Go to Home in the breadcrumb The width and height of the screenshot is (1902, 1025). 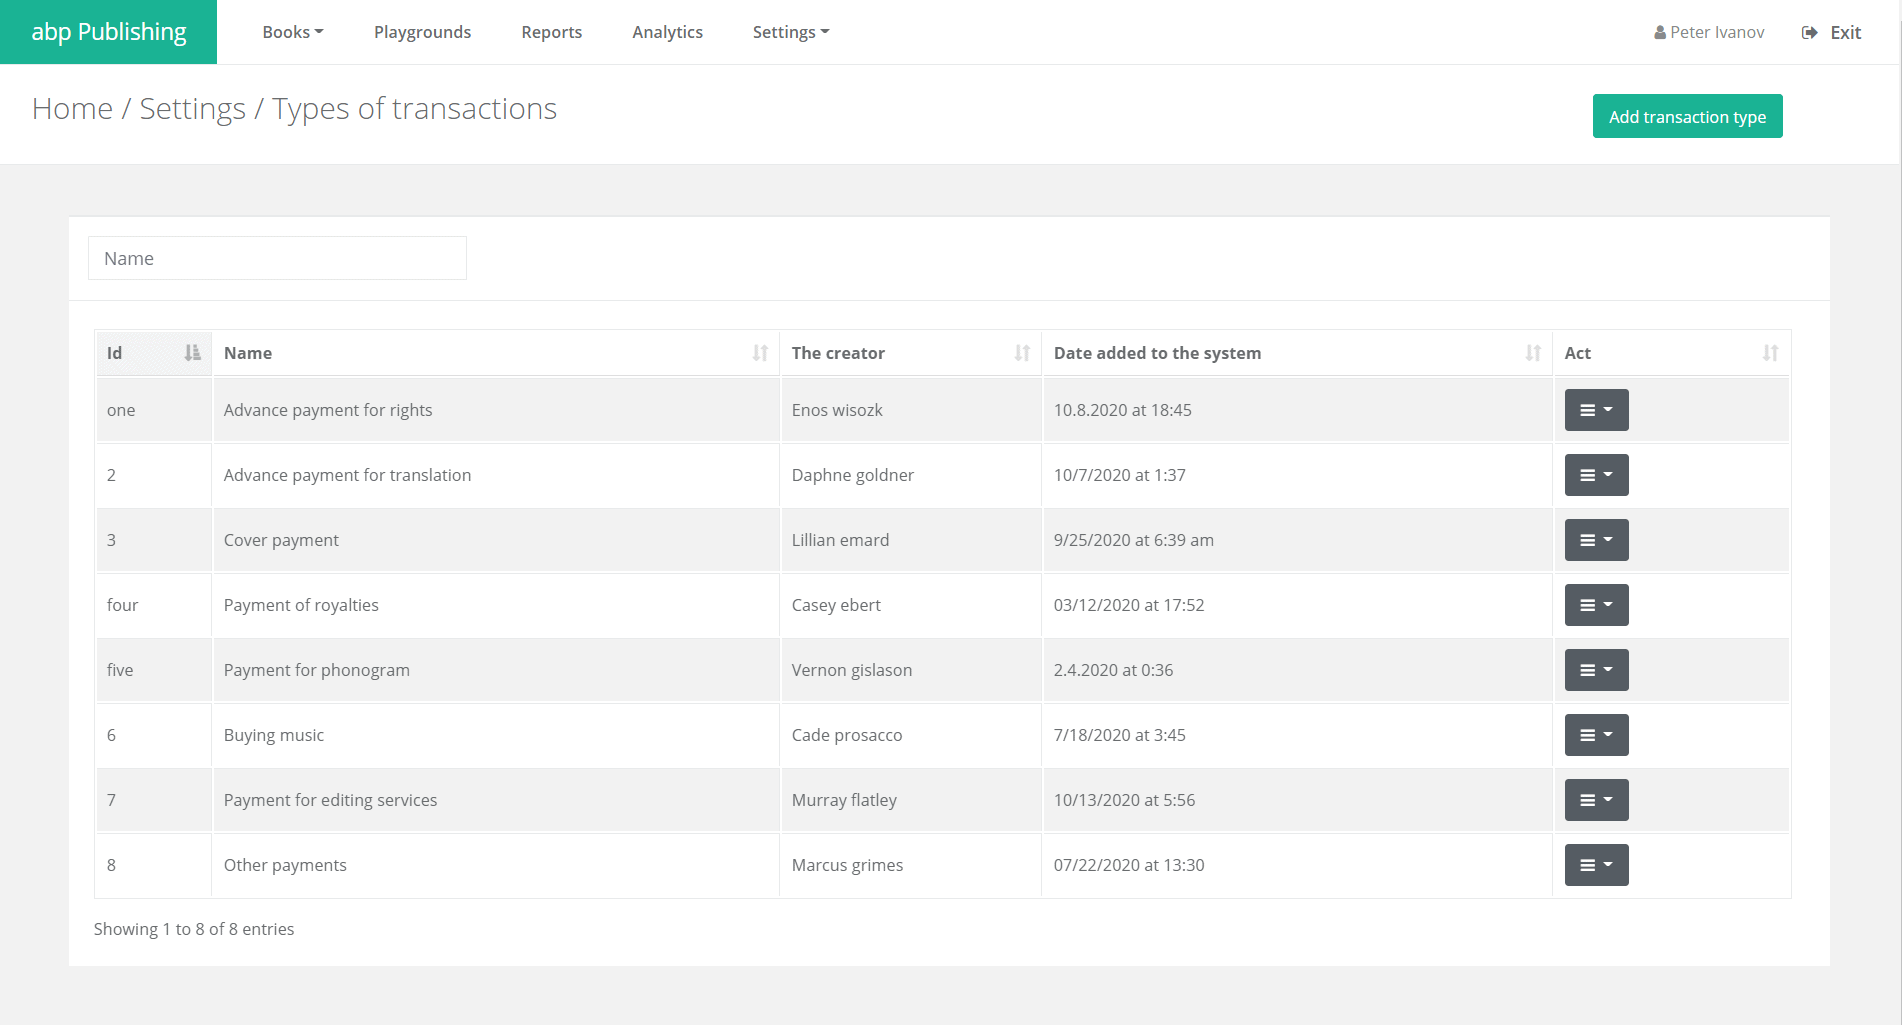tap(72, 108)
